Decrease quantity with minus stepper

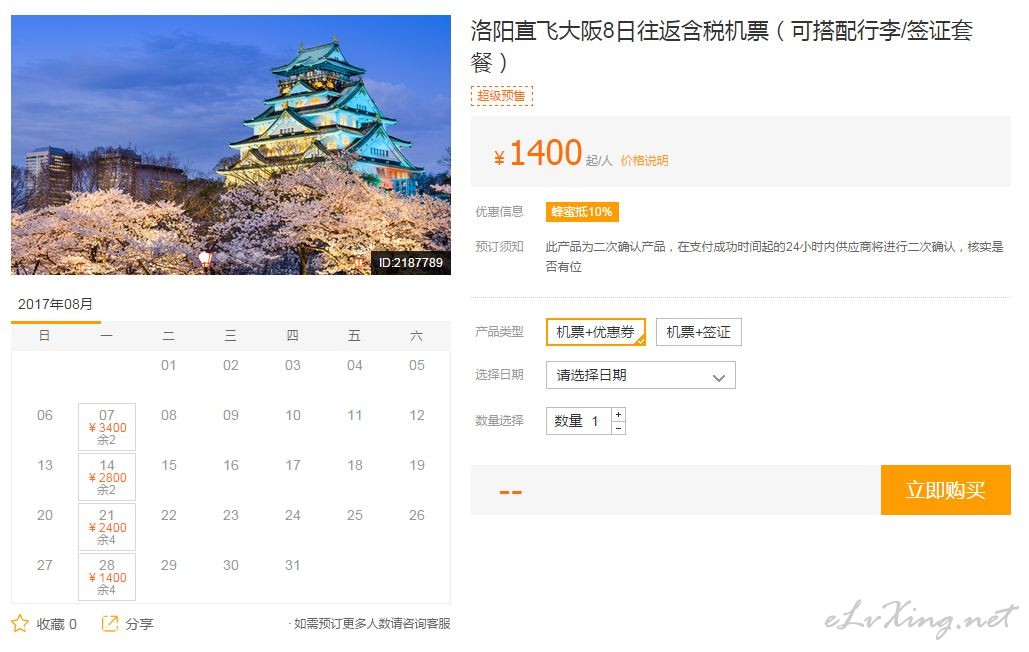[x=618, y=428]
